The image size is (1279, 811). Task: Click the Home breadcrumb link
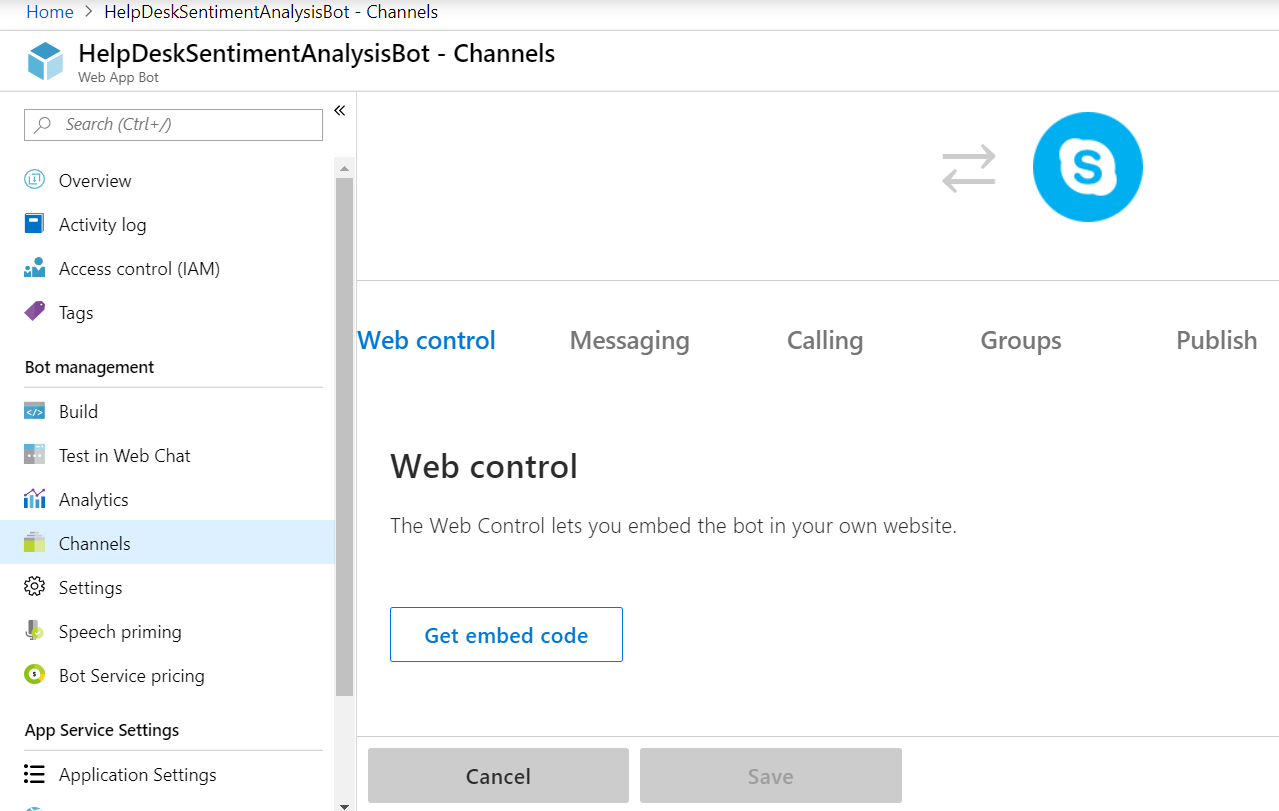[x=50, y=12]
